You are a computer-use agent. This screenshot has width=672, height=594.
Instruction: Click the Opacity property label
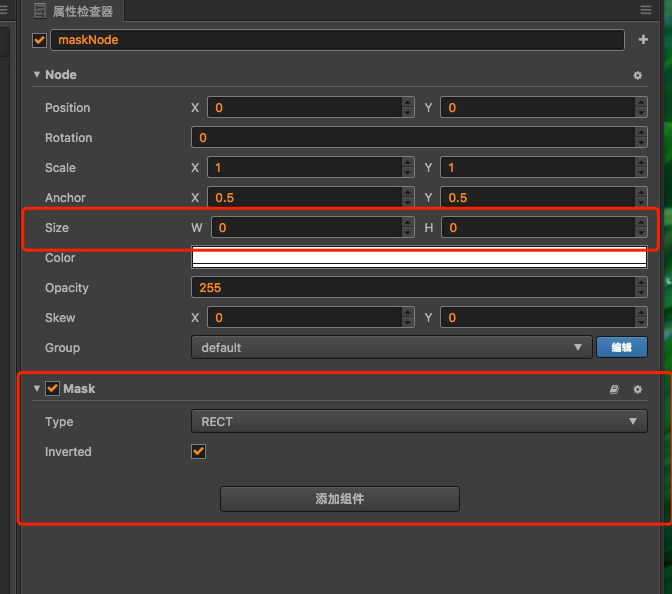67,288
